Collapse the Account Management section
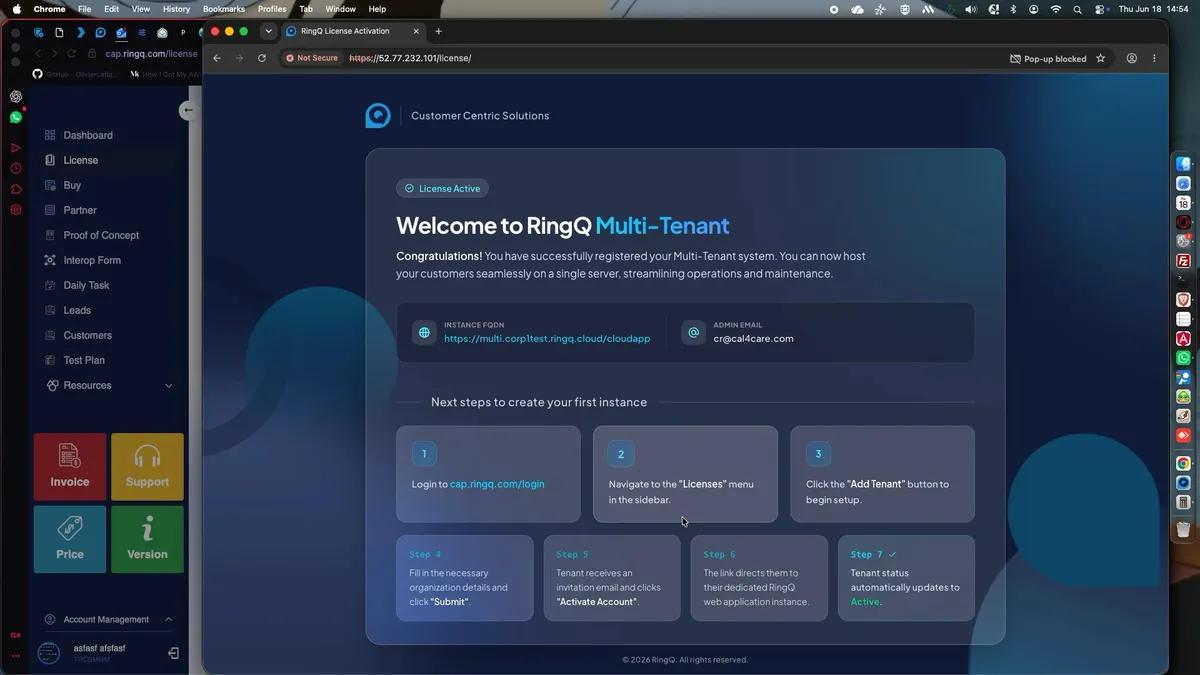 [168, 619]
